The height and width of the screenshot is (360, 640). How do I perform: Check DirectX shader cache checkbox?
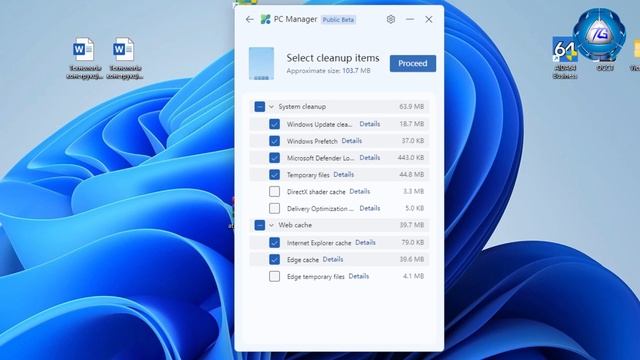tap(274, 191)
